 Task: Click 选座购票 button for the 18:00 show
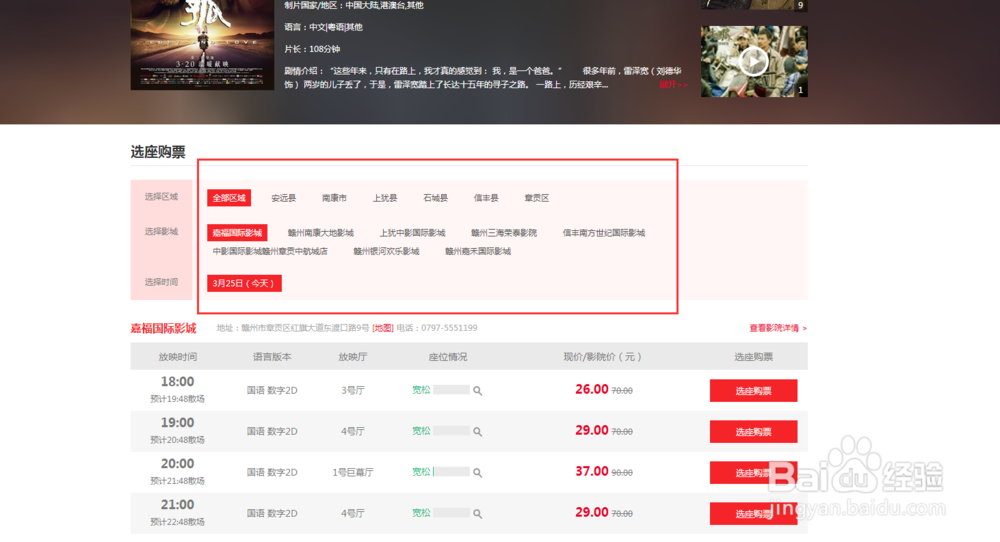753,391
